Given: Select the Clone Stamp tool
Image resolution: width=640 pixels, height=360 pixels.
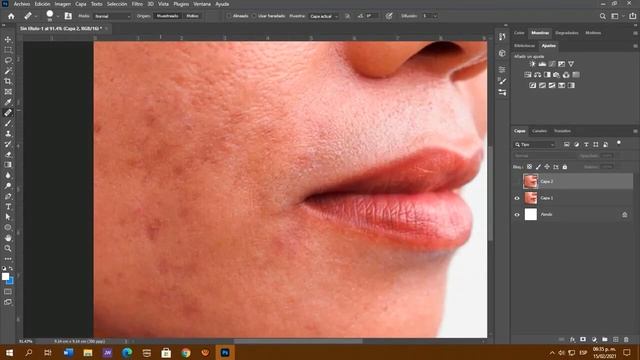Looking at the screenshot, I should (8, 133).
